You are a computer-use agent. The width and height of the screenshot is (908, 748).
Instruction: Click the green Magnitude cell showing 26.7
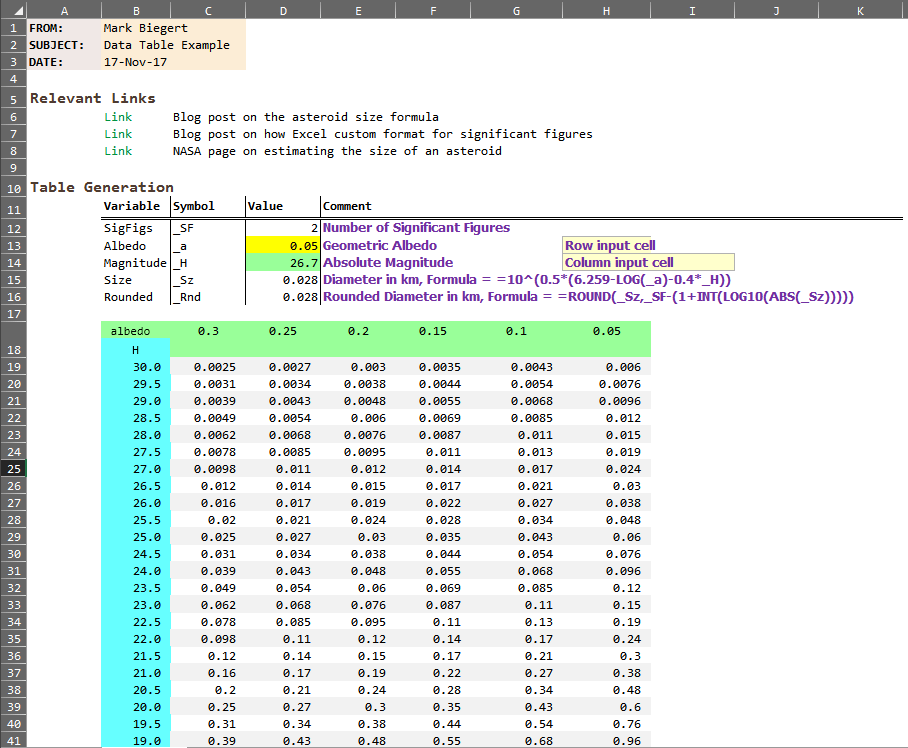coord(283,262)
